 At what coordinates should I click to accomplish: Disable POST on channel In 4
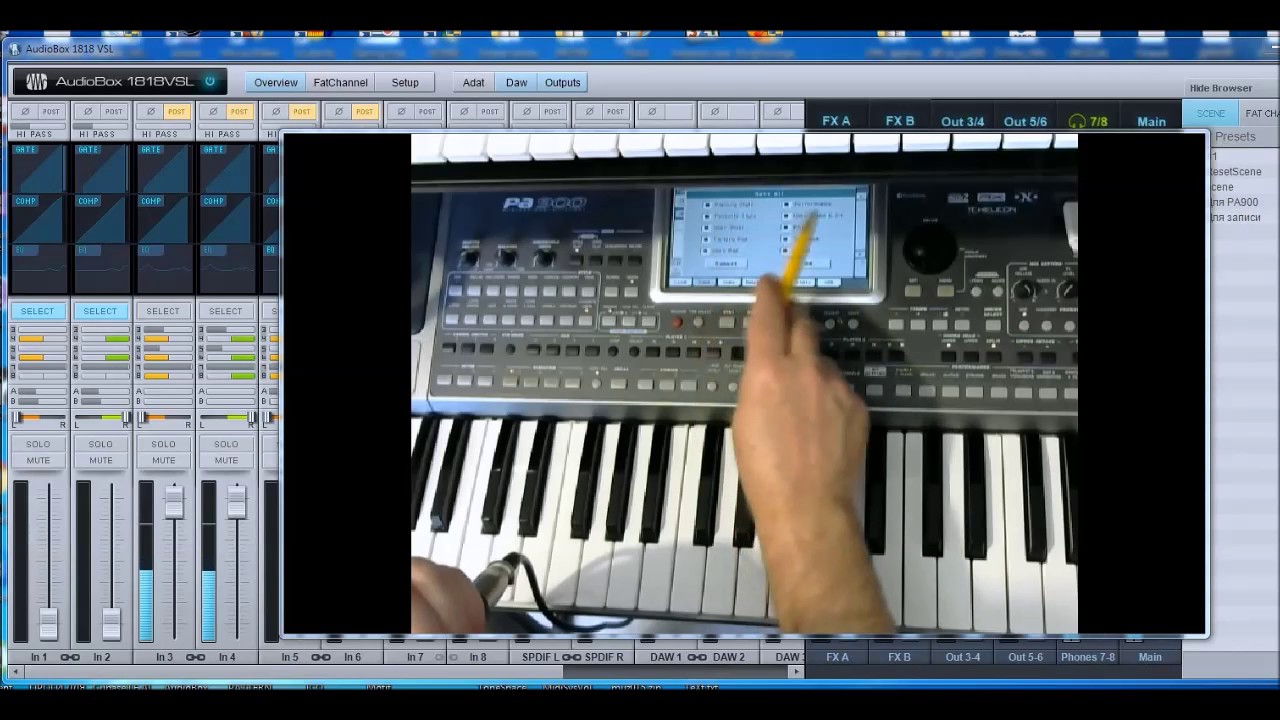239,111
